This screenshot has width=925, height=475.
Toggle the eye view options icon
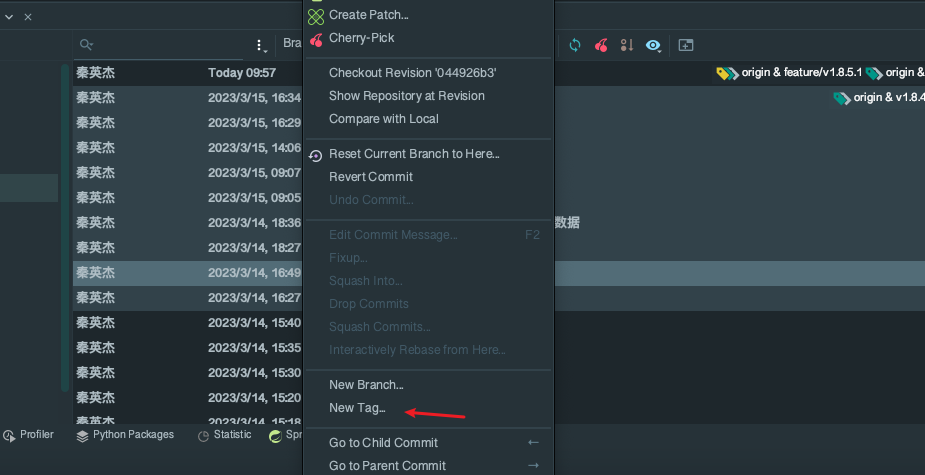653,45
